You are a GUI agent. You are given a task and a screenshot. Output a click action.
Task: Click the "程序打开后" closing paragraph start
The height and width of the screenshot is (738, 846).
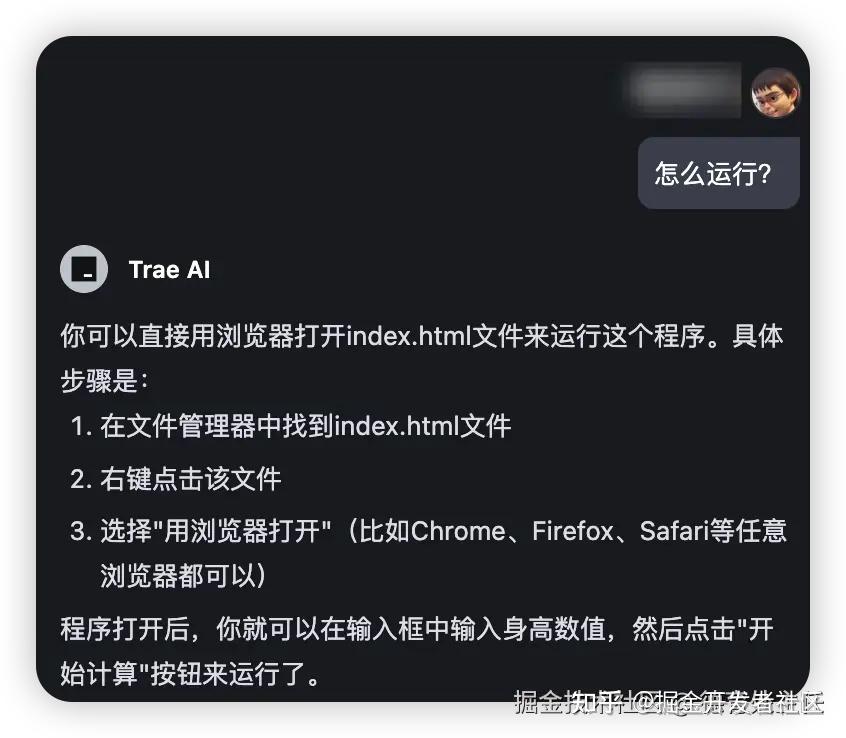[125, 629]
